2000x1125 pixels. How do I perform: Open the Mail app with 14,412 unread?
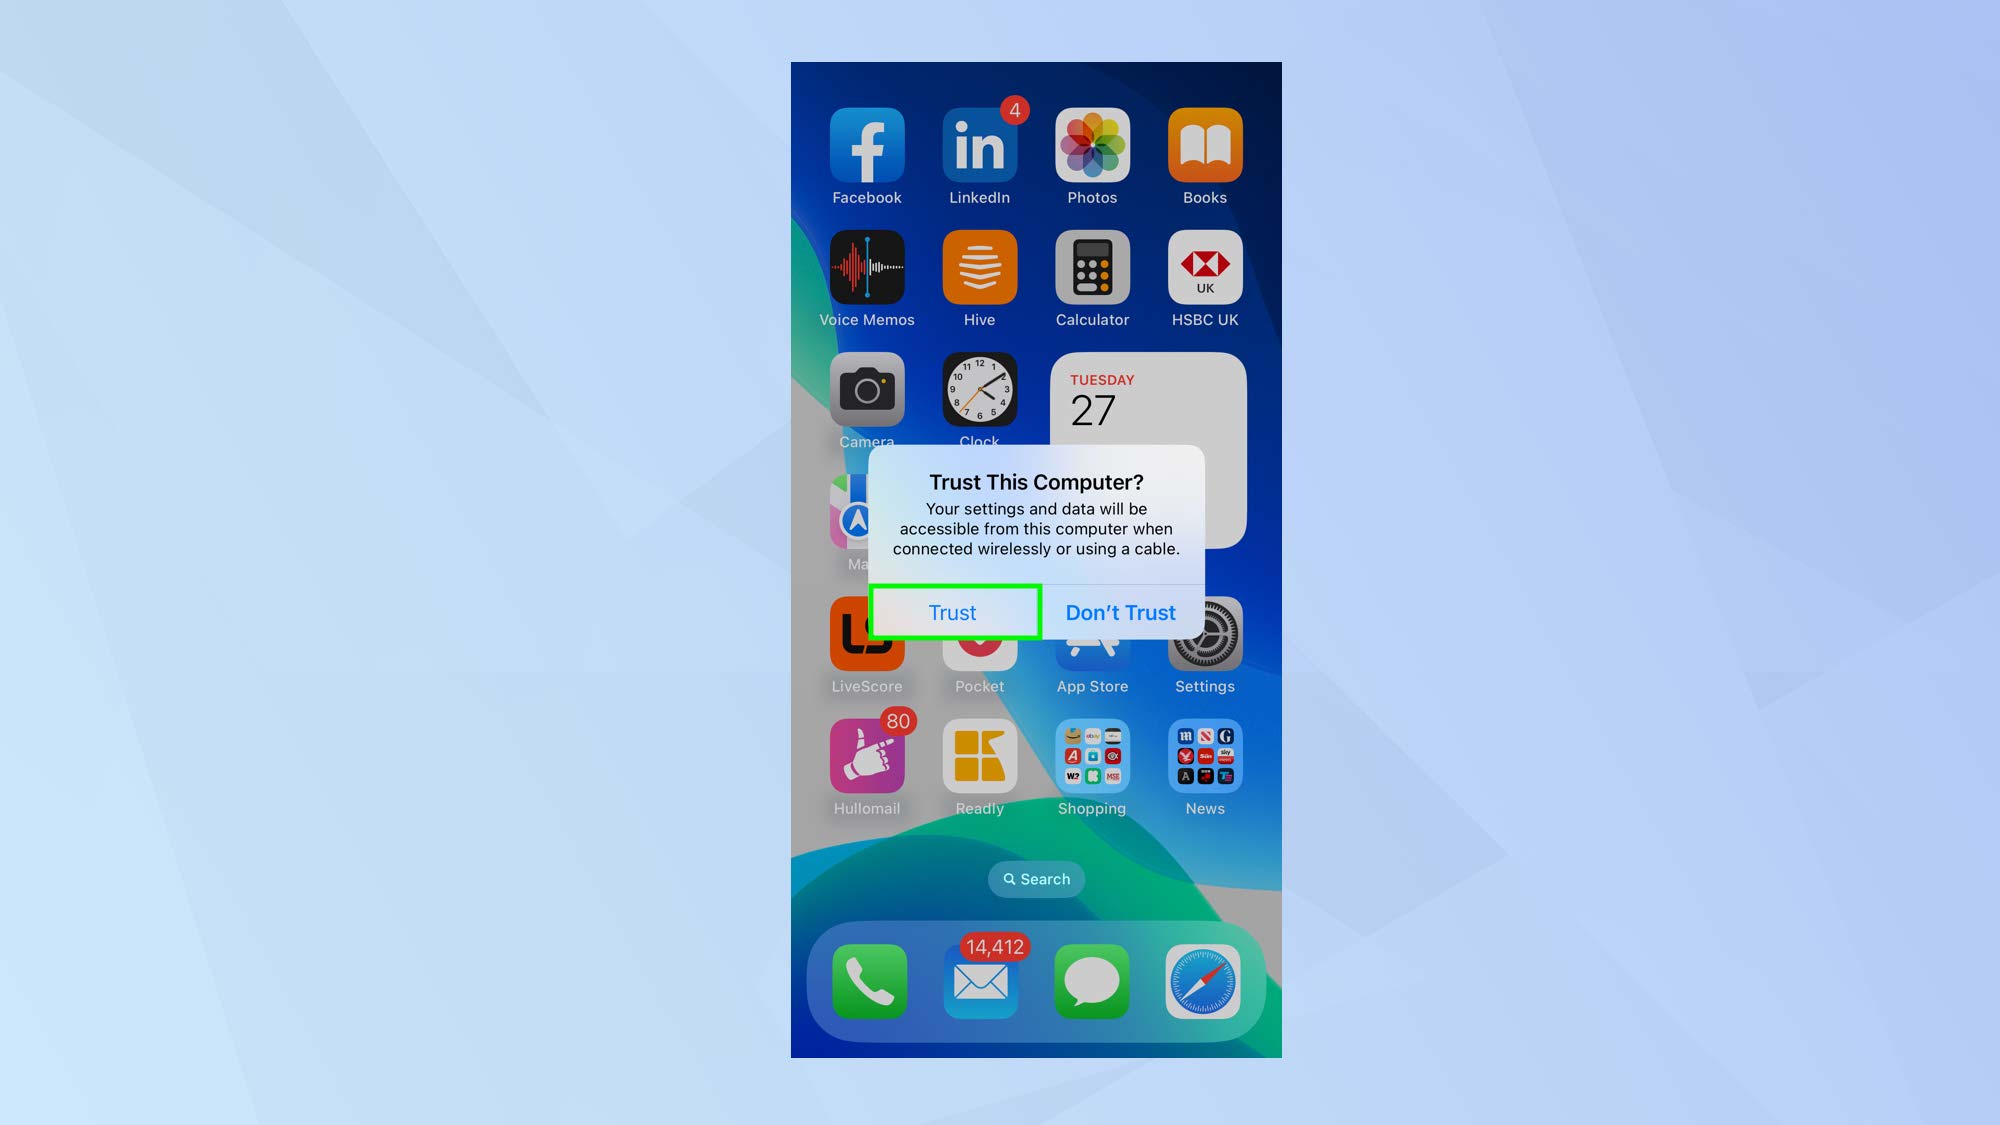(979, 979)
